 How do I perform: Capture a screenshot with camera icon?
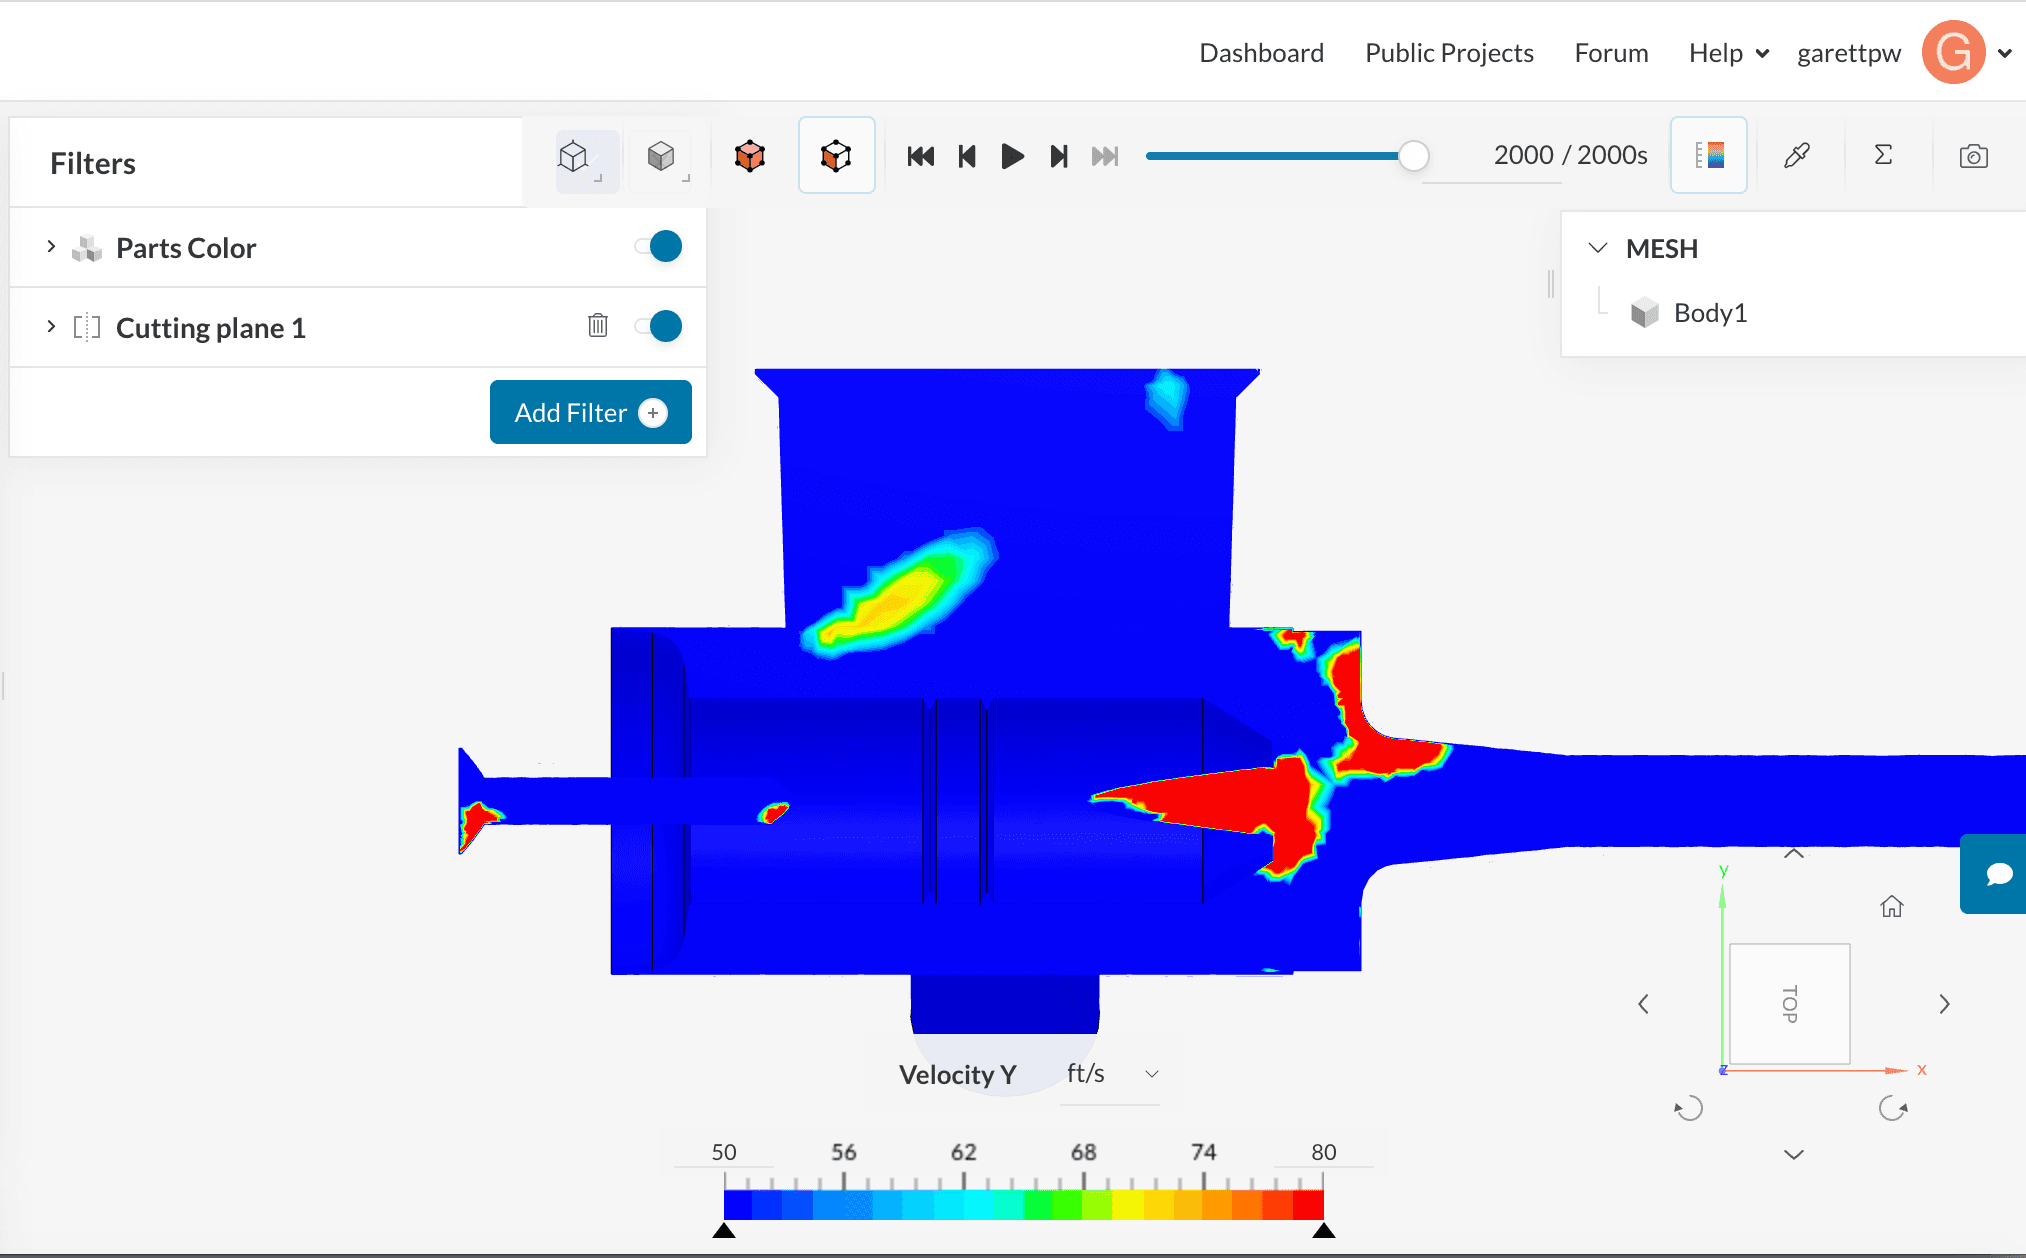(1973, 156)
